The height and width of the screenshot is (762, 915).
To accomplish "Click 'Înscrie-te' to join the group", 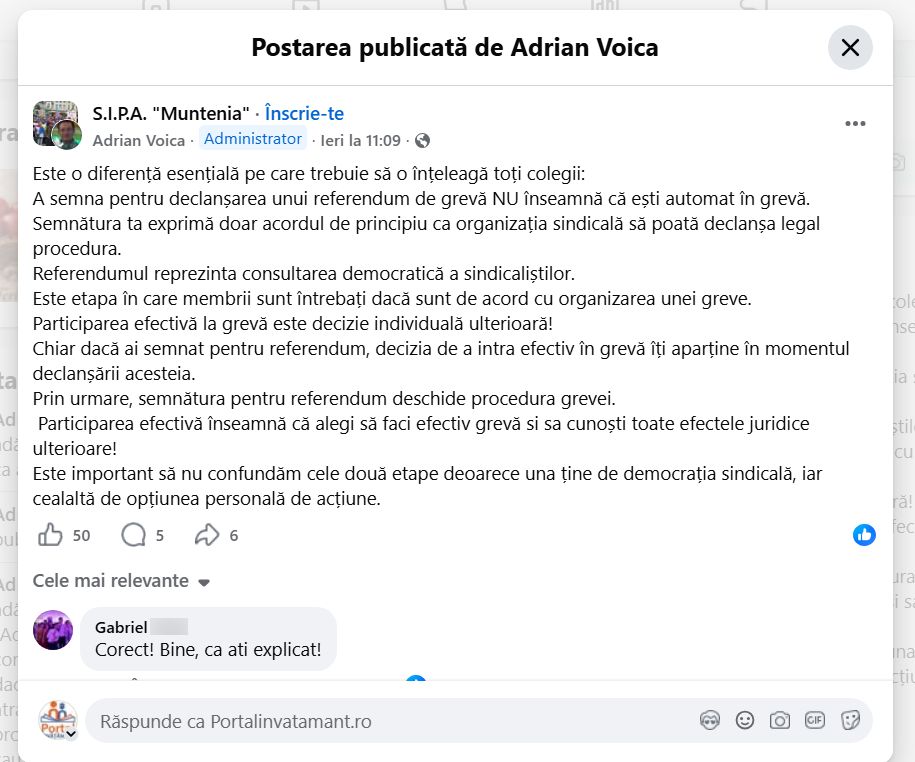I will (304, 114).
